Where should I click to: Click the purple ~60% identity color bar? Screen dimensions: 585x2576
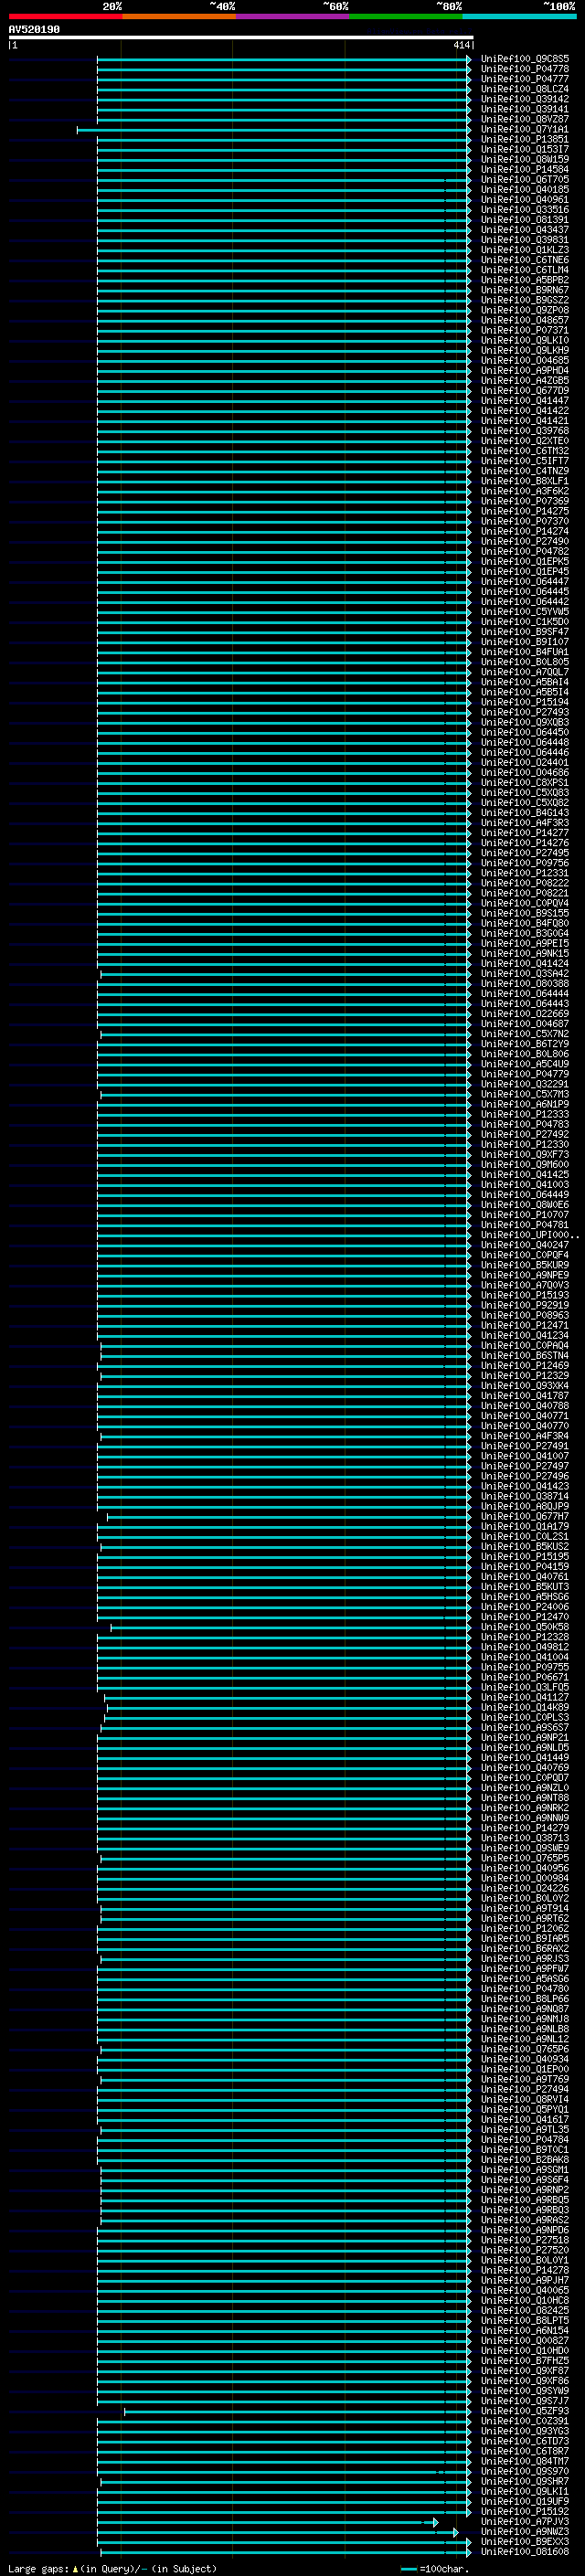tap(292, 16)
